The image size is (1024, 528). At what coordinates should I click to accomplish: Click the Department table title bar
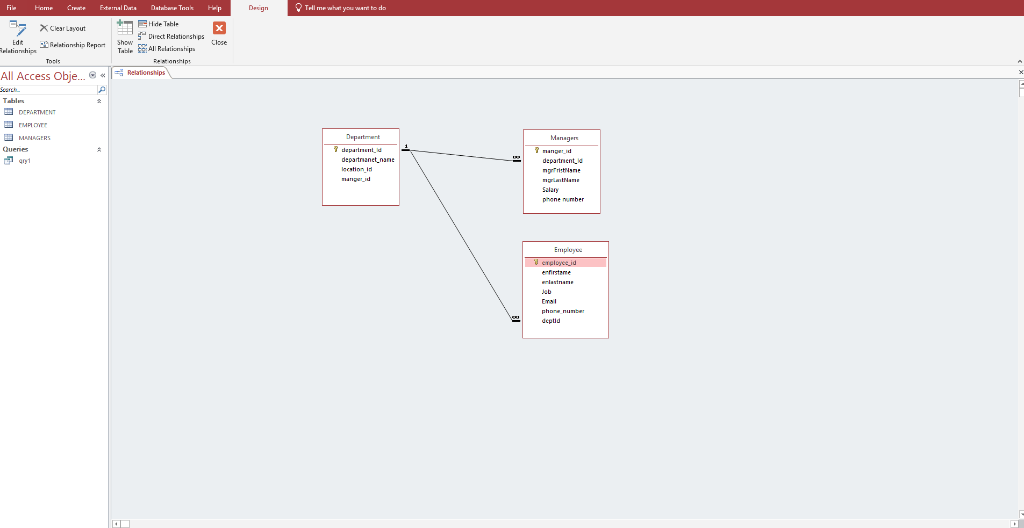361,137
